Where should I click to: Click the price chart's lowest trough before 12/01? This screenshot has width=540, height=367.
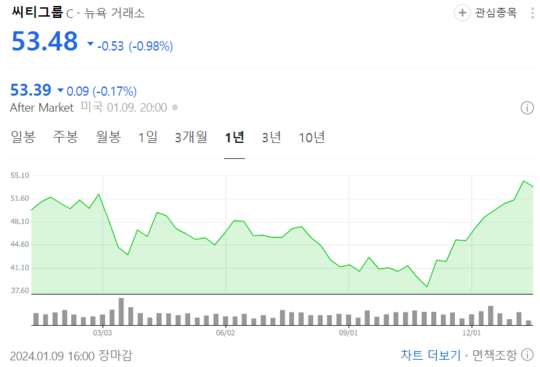[427, 286]
